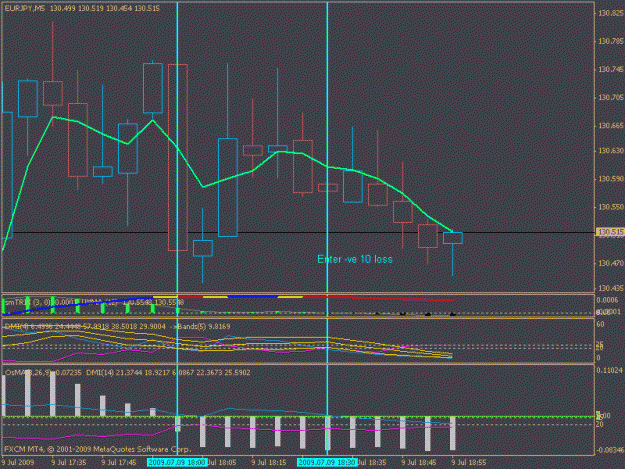Click the 0.0006 scale value in smTRIX pane

(x=608, y=300)
